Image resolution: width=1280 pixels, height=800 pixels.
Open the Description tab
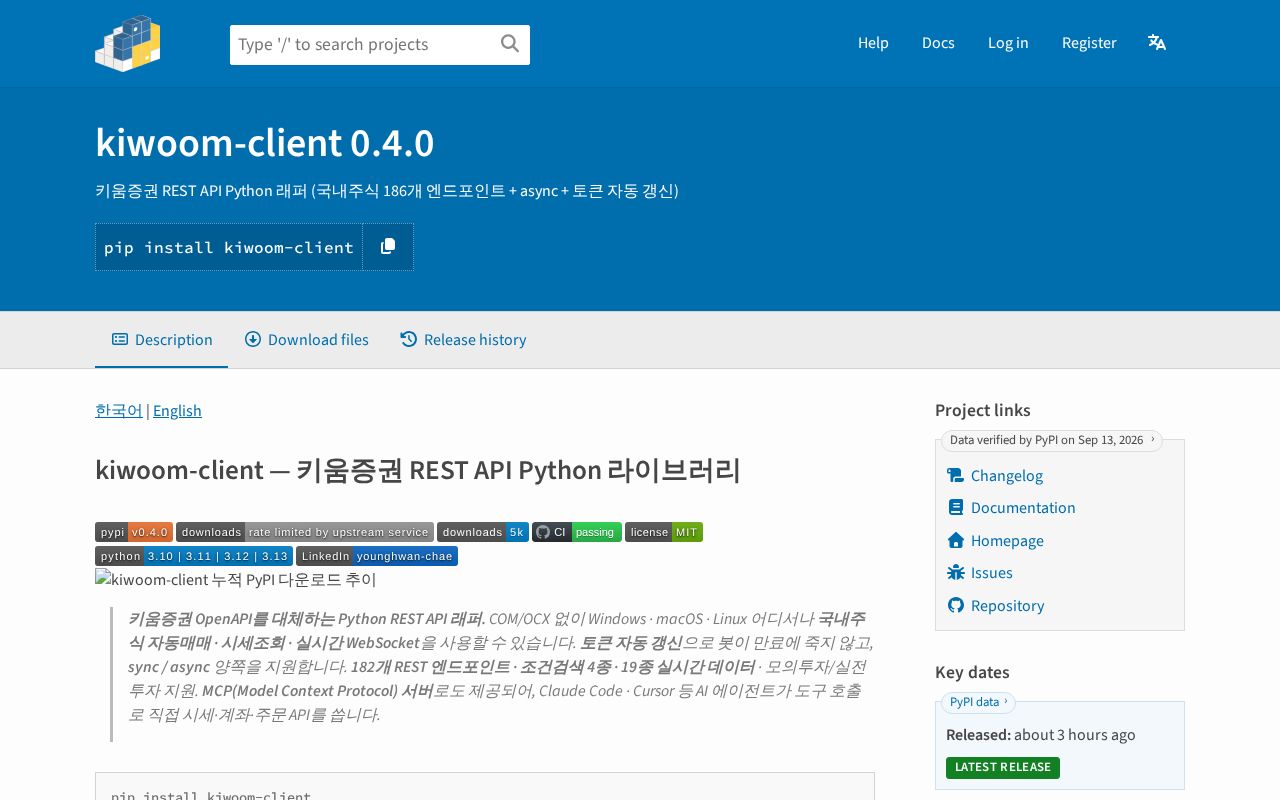162,340
